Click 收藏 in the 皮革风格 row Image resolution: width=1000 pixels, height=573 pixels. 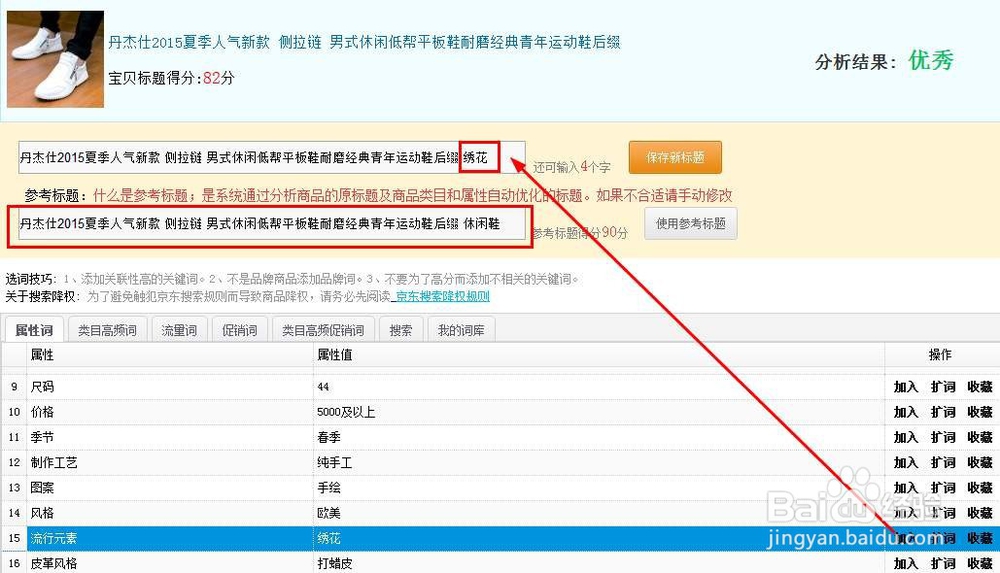coord(980,563)
